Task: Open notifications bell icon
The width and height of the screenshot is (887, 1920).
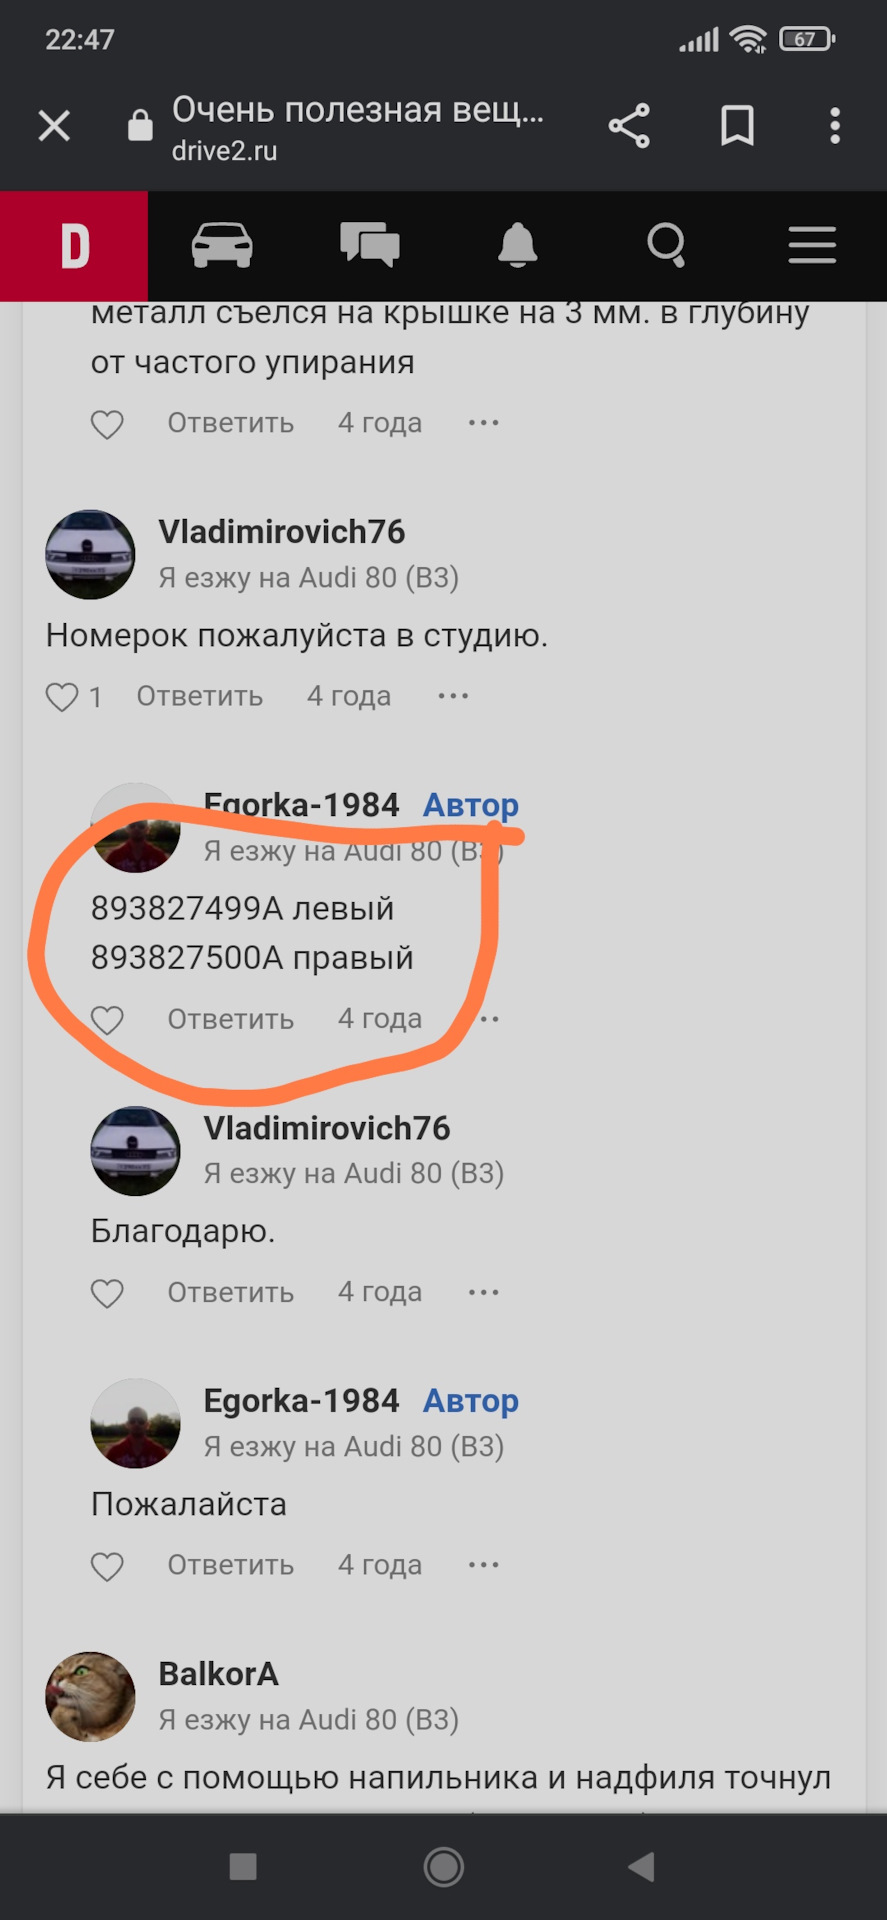Action: tap(518, 245)
